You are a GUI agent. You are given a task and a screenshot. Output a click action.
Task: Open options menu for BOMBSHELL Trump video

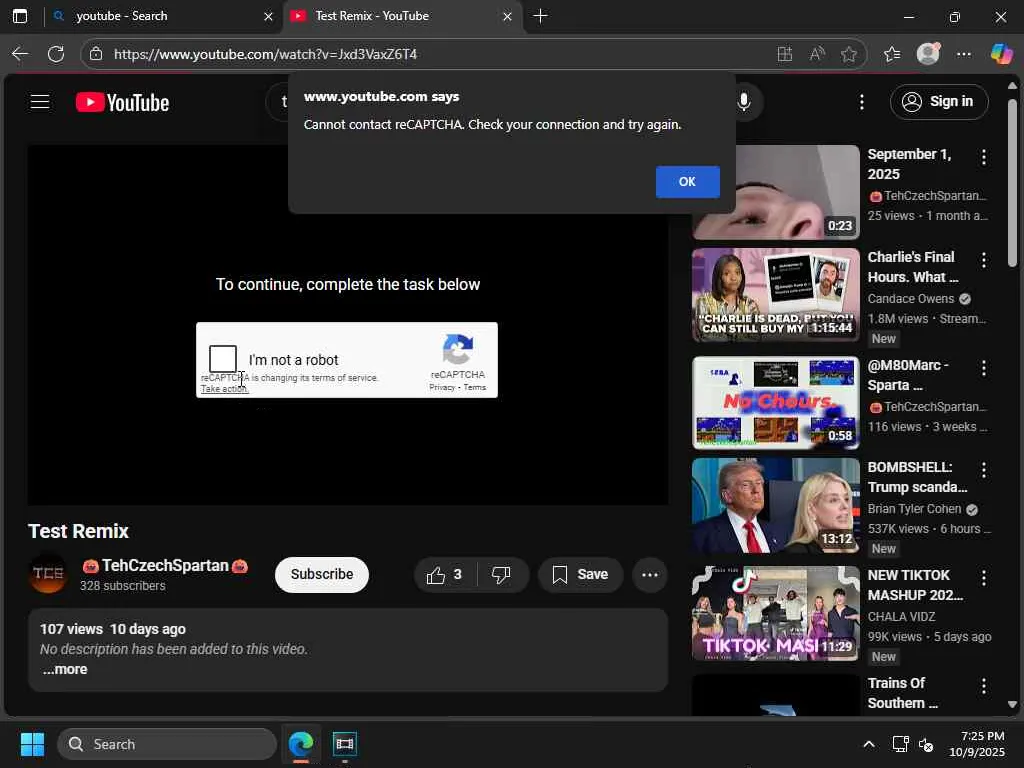(x=983, y=470)
